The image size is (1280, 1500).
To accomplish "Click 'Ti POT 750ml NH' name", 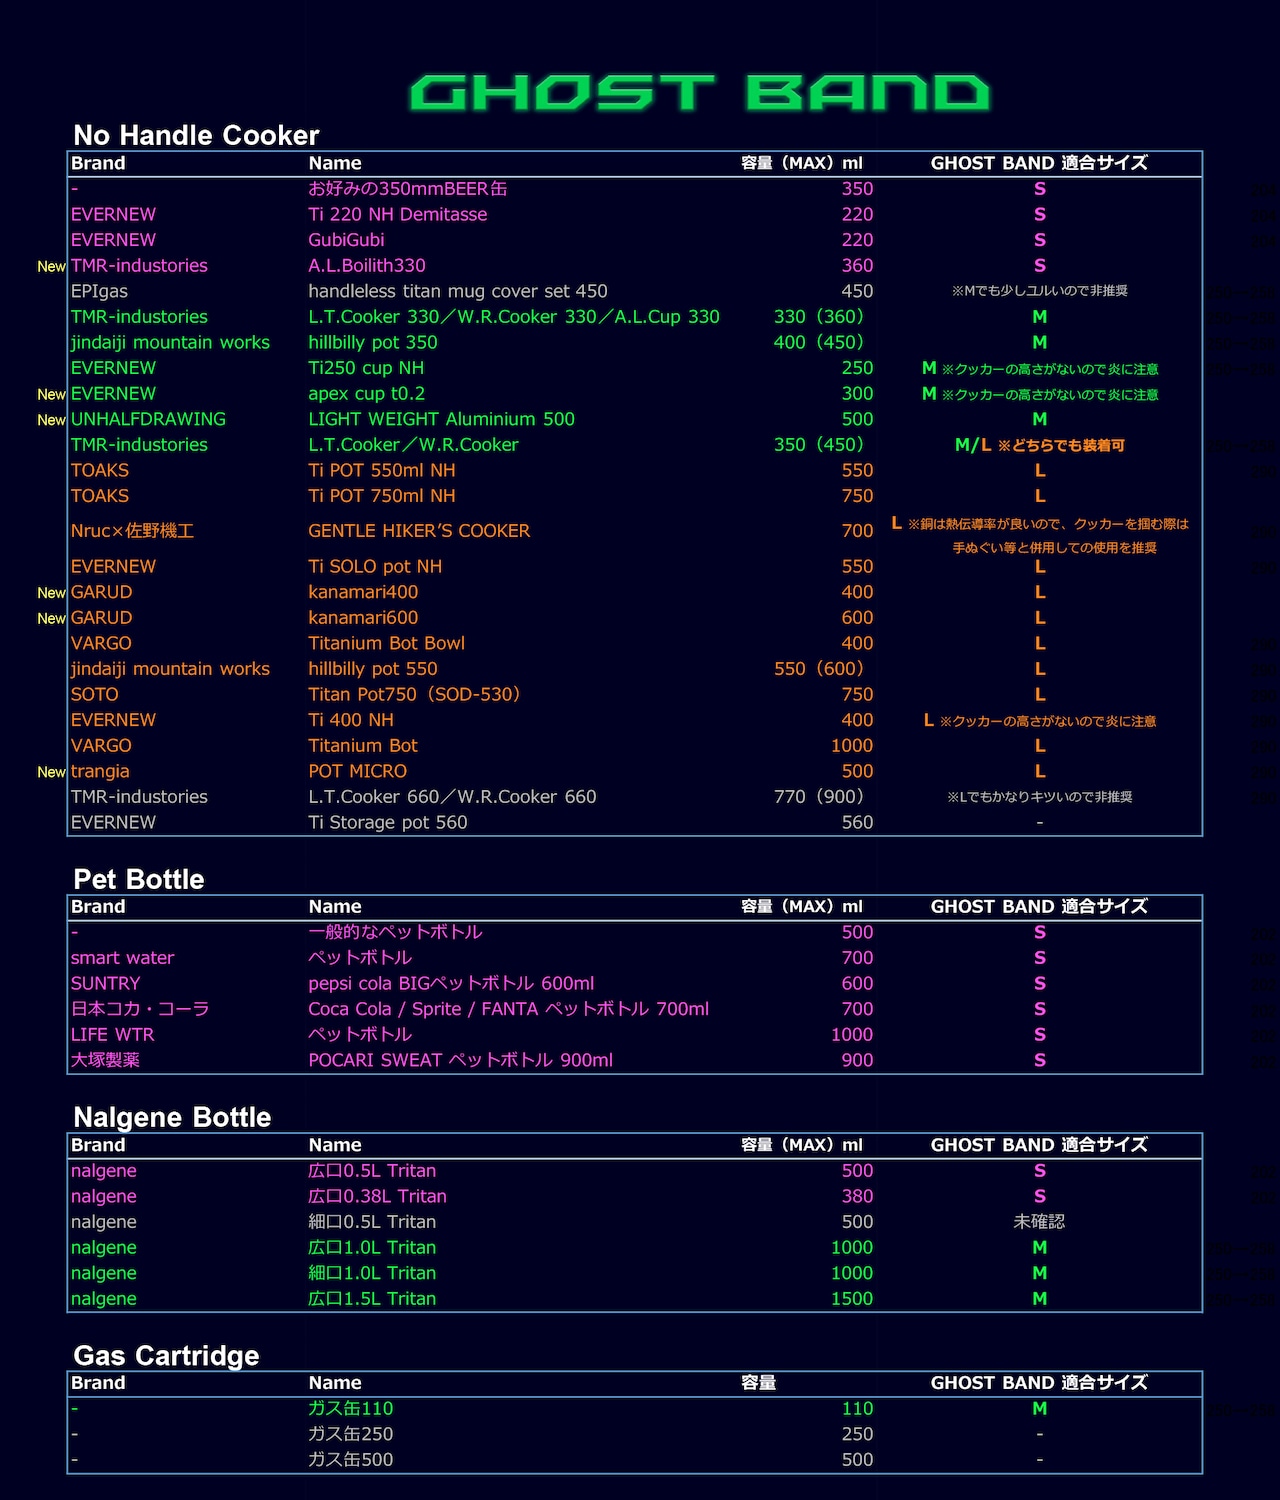I will 382,496.
